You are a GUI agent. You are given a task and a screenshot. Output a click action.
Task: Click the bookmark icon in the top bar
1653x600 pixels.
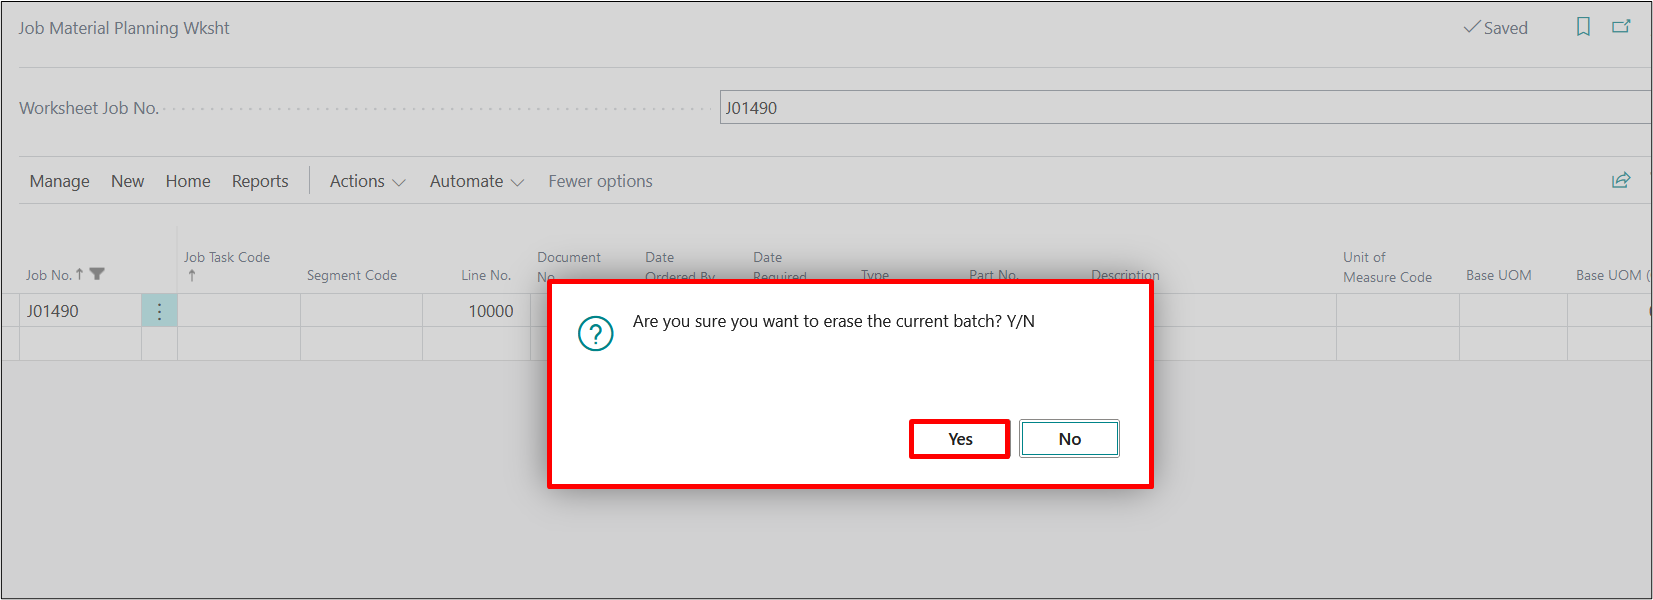[x=1583, y=27]
